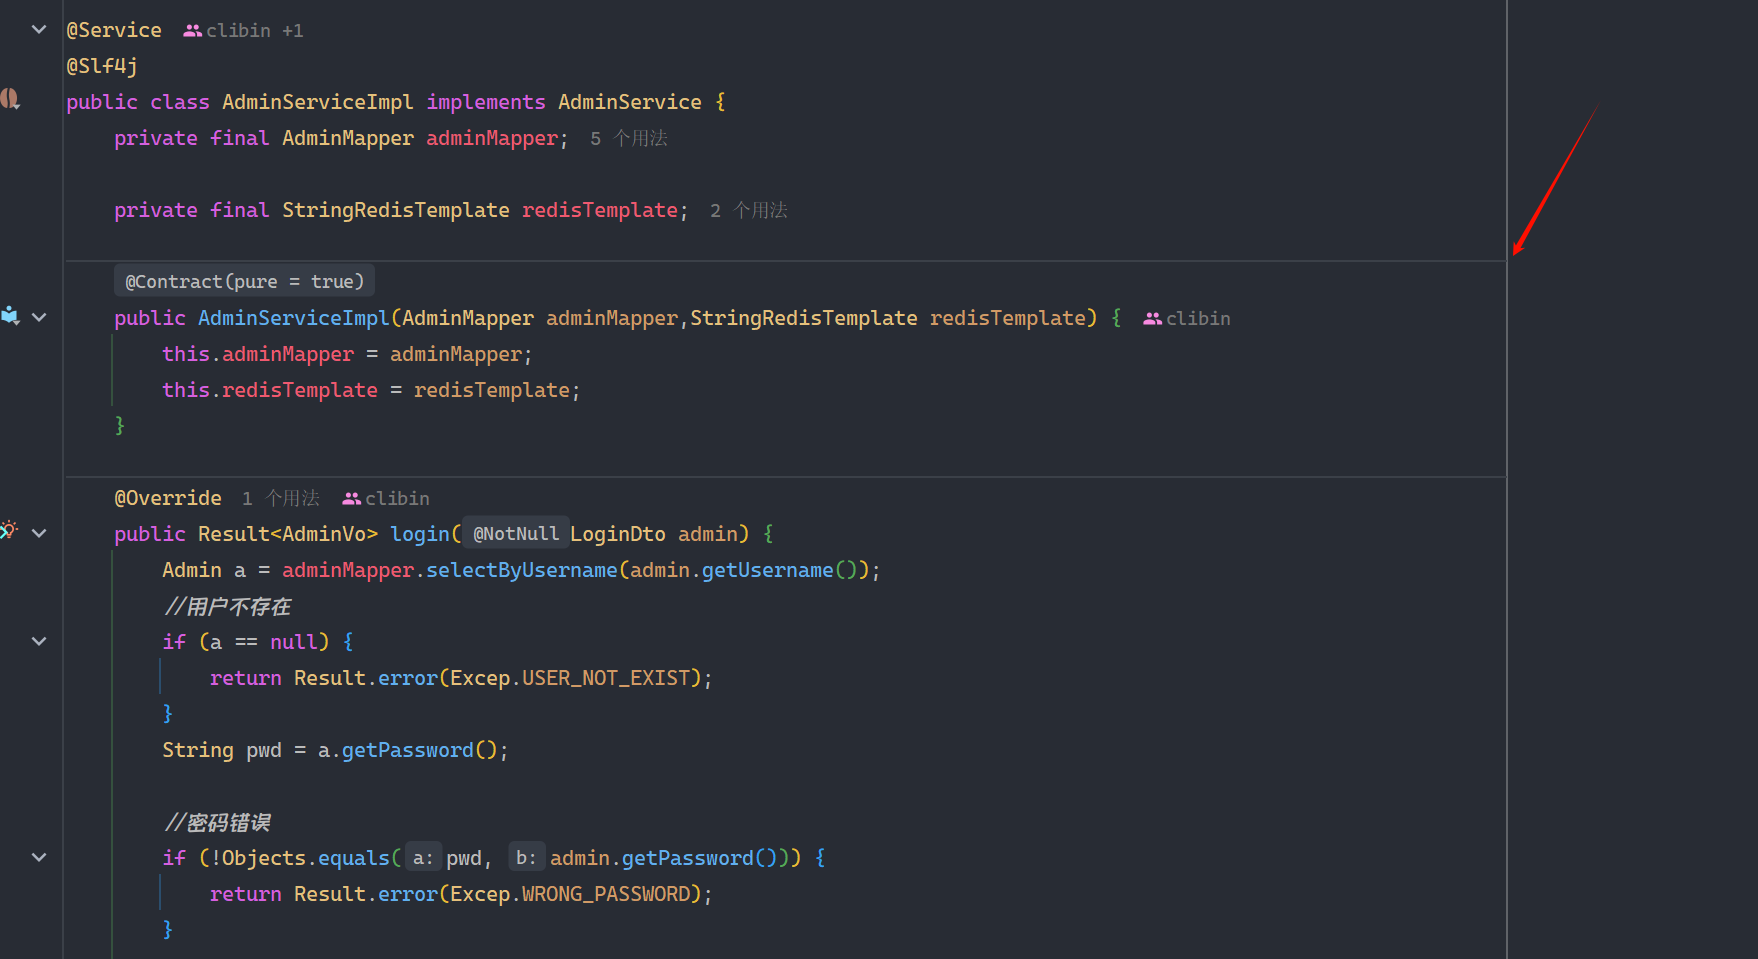The height and width of the screenshot is (959, 1758).
Task: Collapse the login method fold arrow
Action: click(39, 533)
